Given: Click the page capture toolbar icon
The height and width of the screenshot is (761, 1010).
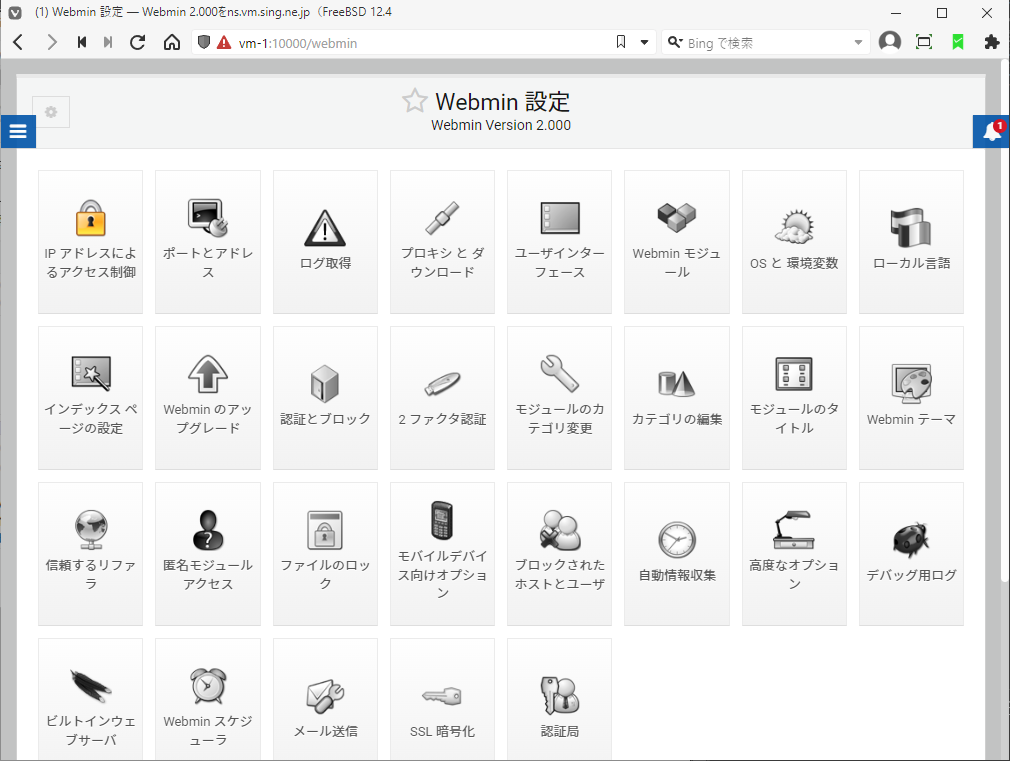Looking at the screenshot, I should click(924, 43).
